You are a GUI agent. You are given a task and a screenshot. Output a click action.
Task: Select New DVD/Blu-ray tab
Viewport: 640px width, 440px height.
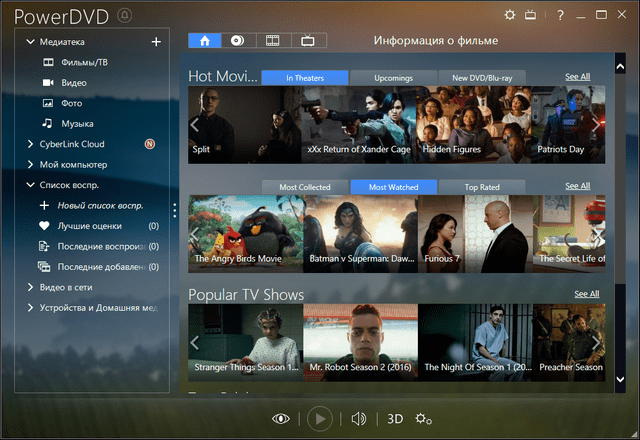[482, 78]
